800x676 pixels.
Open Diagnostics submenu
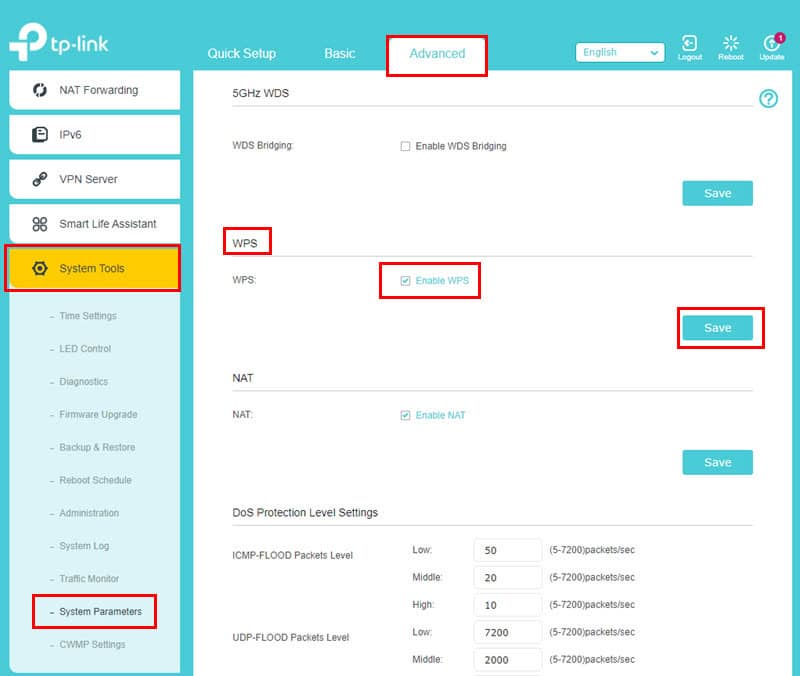click(x=84, y=382)
